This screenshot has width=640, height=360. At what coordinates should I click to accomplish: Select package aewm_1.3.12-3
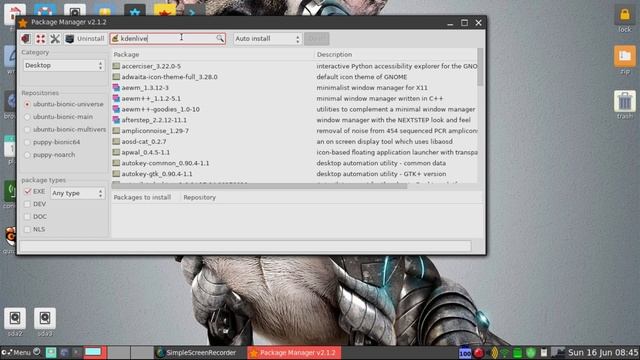pyautogui.click(x=294, y=88)
